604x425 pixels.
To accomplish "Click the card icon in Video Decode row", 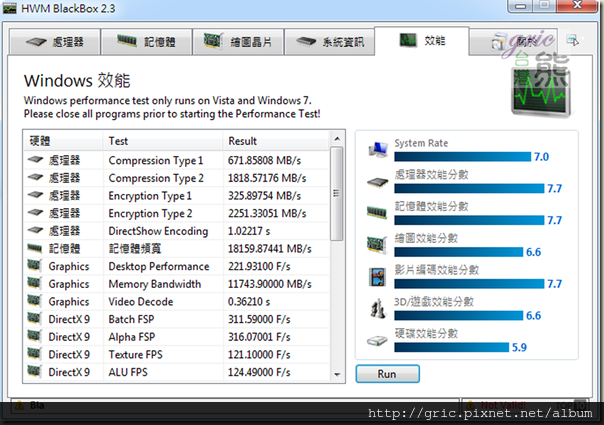I will 35,301.
